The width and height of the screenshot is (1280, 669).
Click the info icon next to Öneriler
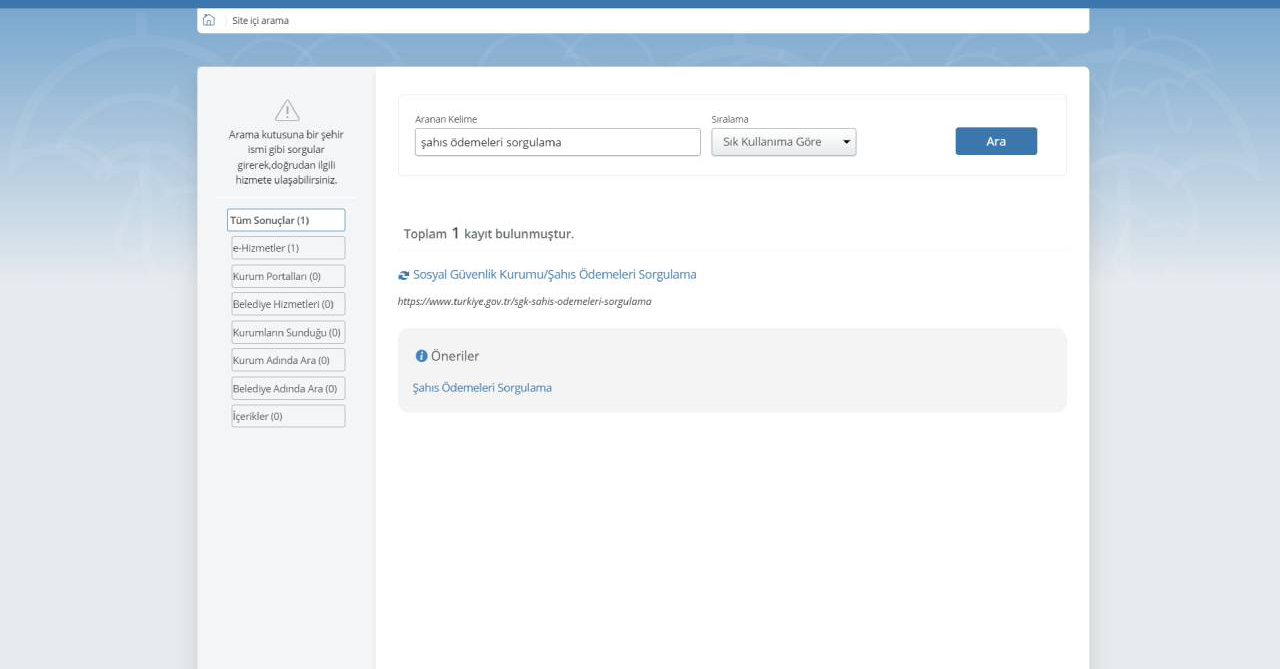pos(421,356)
